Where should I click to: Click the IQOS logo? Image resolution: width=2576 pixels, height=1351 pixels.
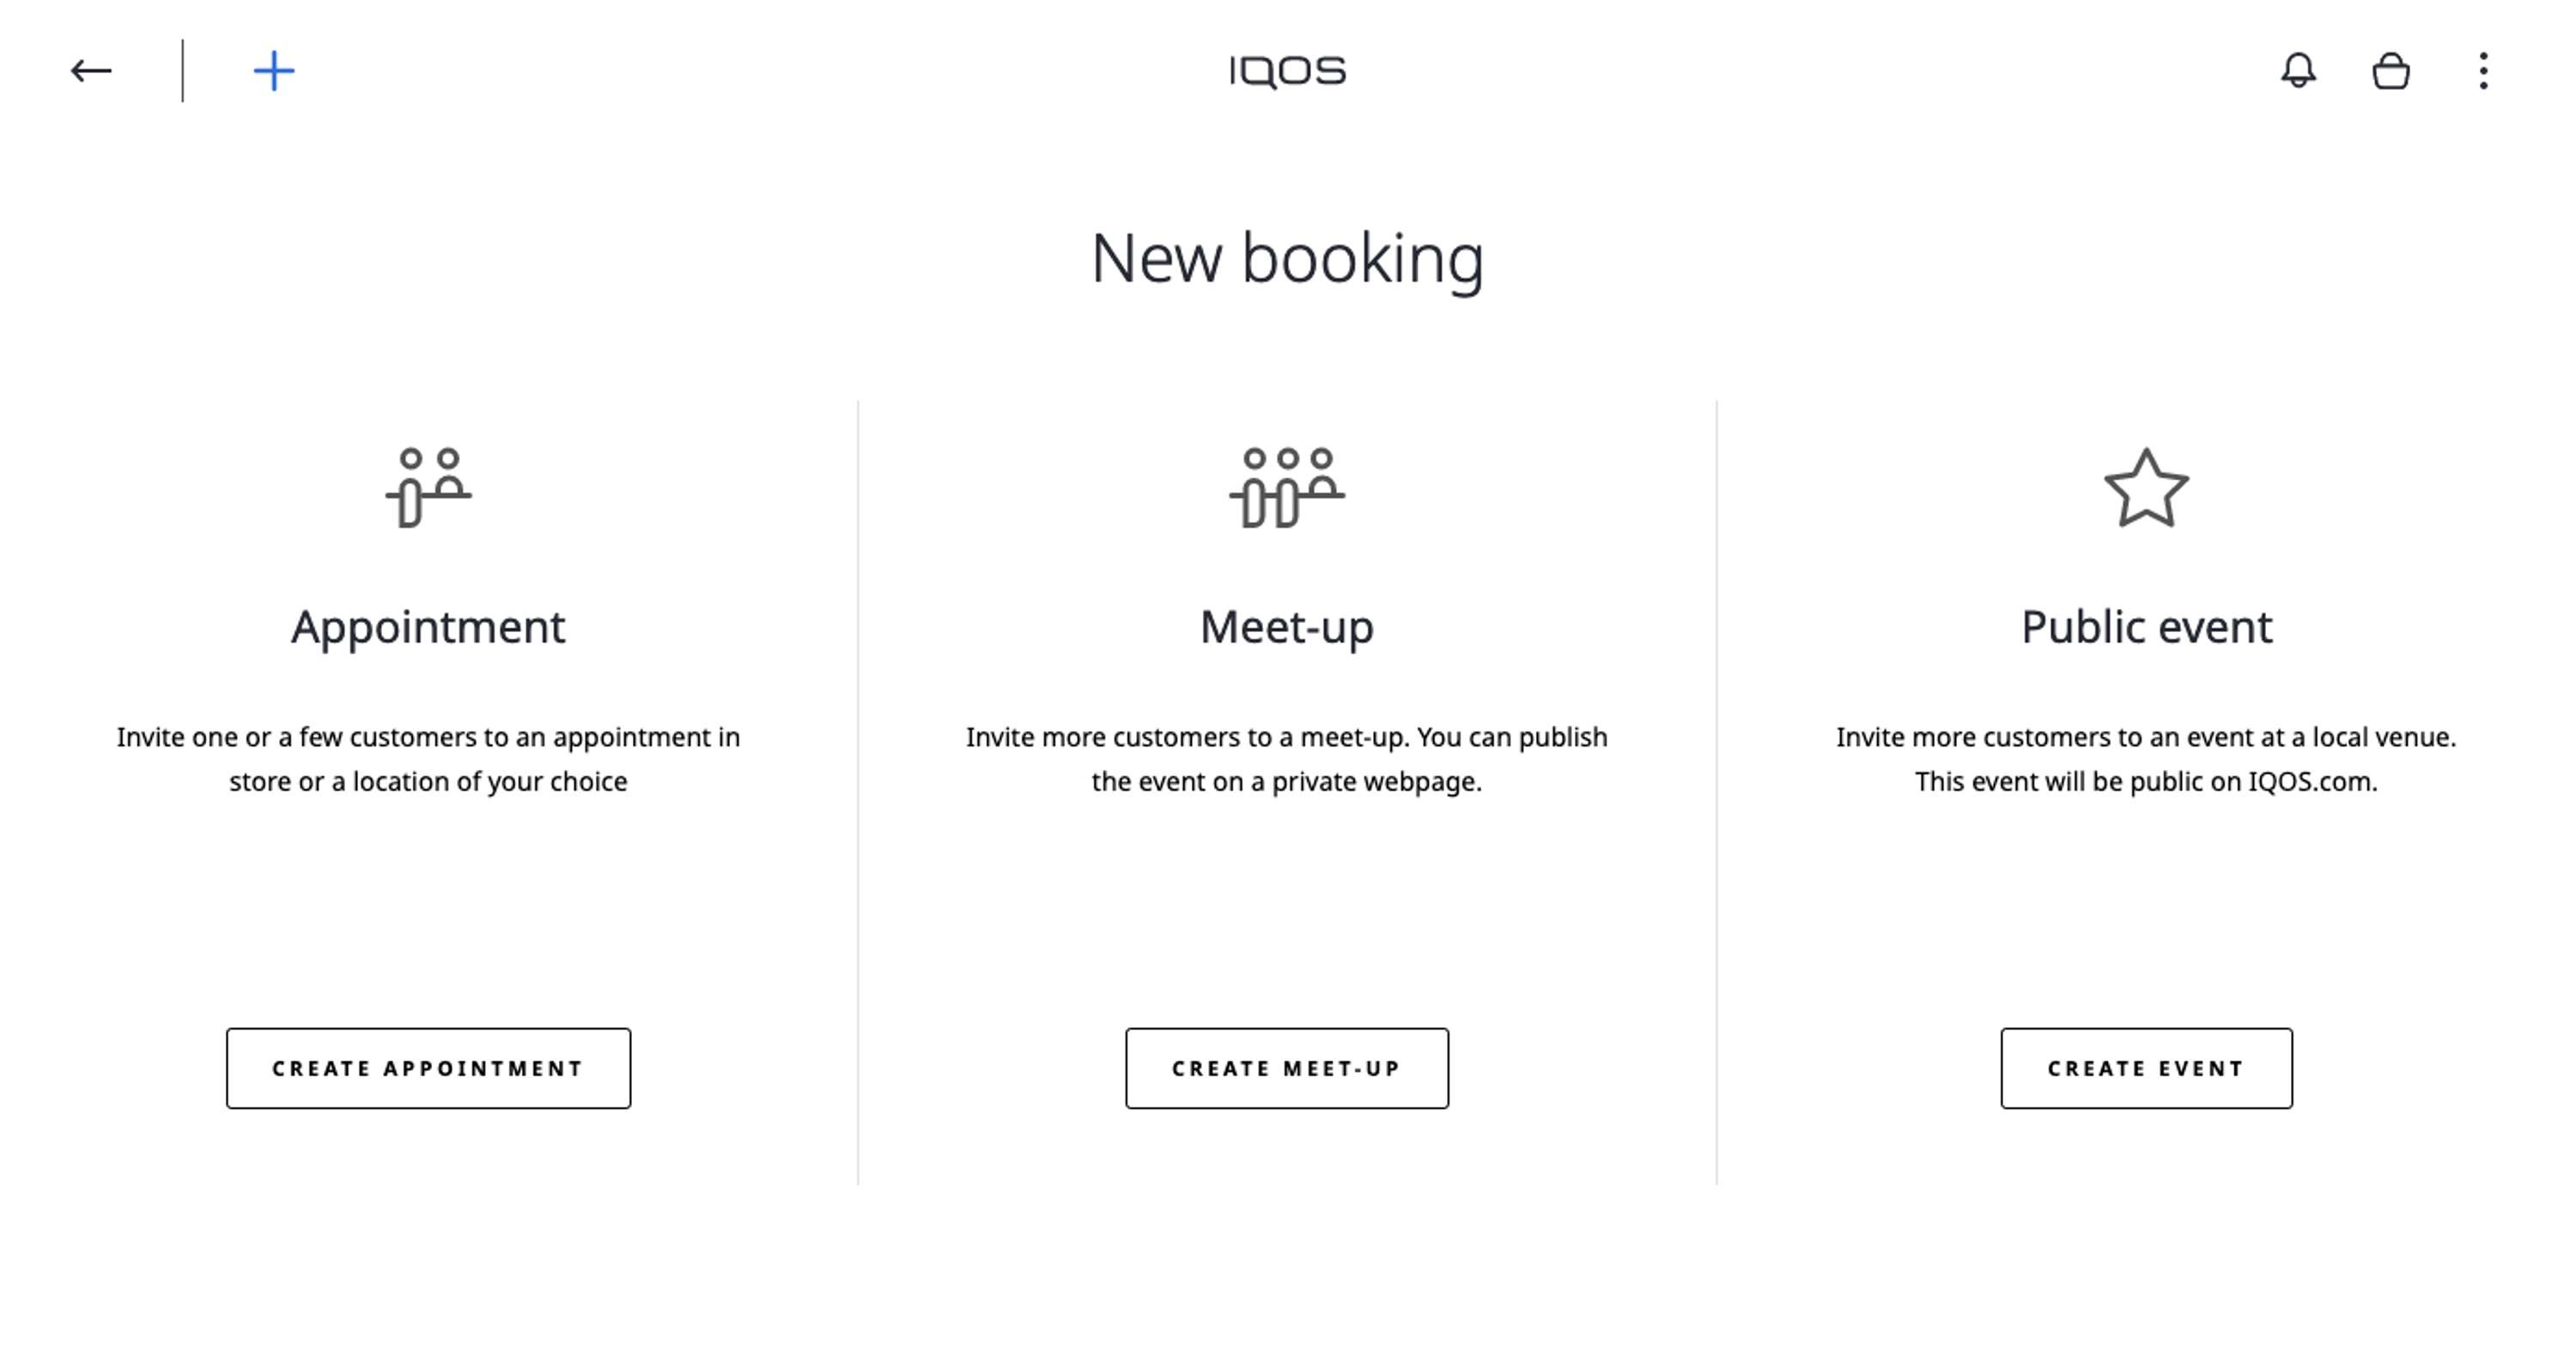1288,72
